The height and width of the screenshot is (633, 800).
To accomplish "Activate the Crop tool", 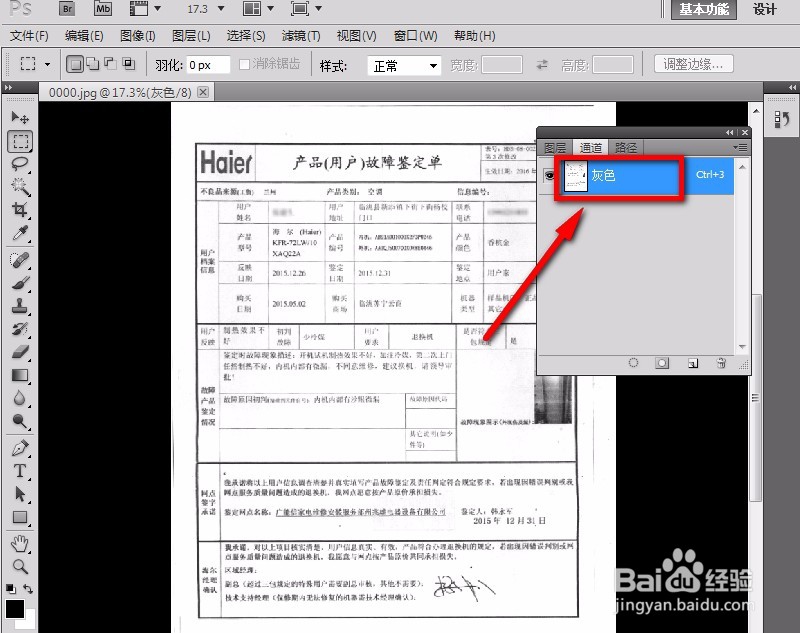I will click(x=20, y=210).
